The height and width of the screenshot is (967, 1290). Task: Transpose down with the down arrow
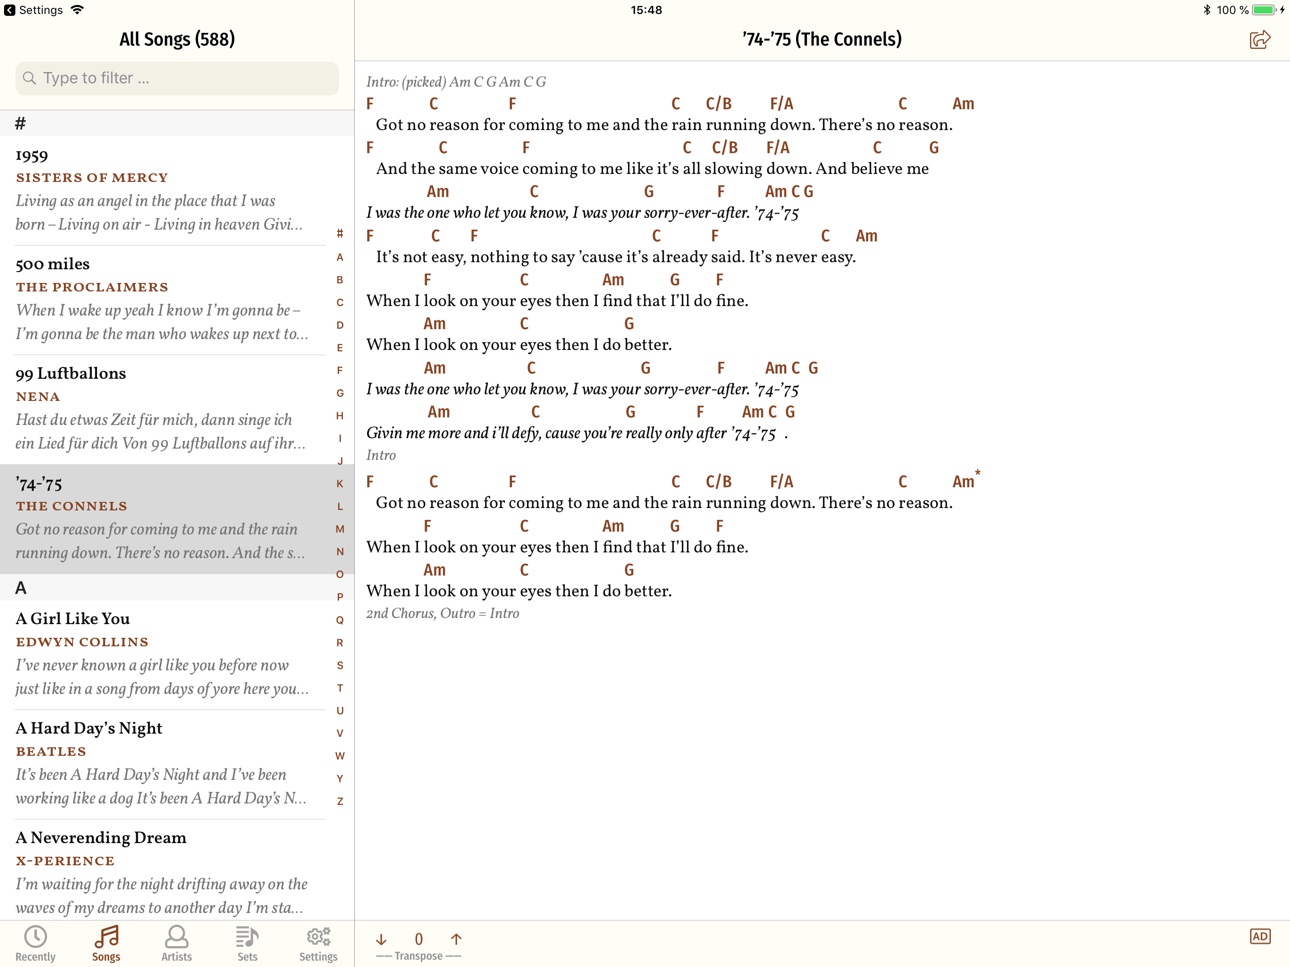coord(381,939)
